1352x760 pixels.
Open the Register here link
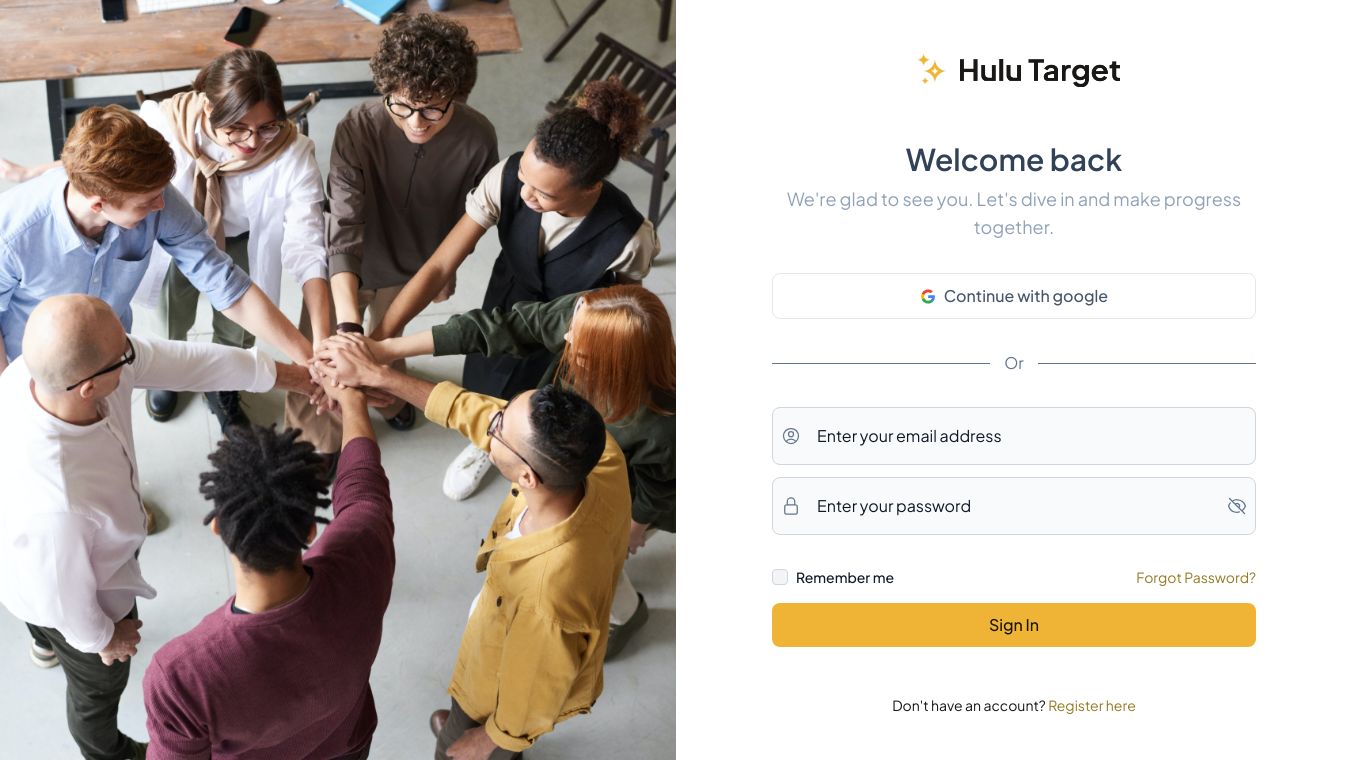(x=1092, y=706)
